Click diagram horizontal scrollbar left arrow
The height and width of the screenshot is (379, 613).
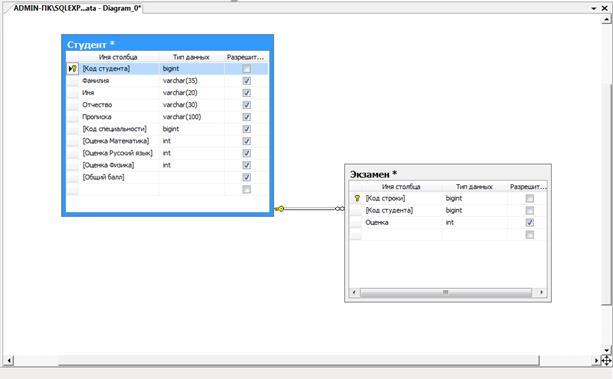(9, 360)
